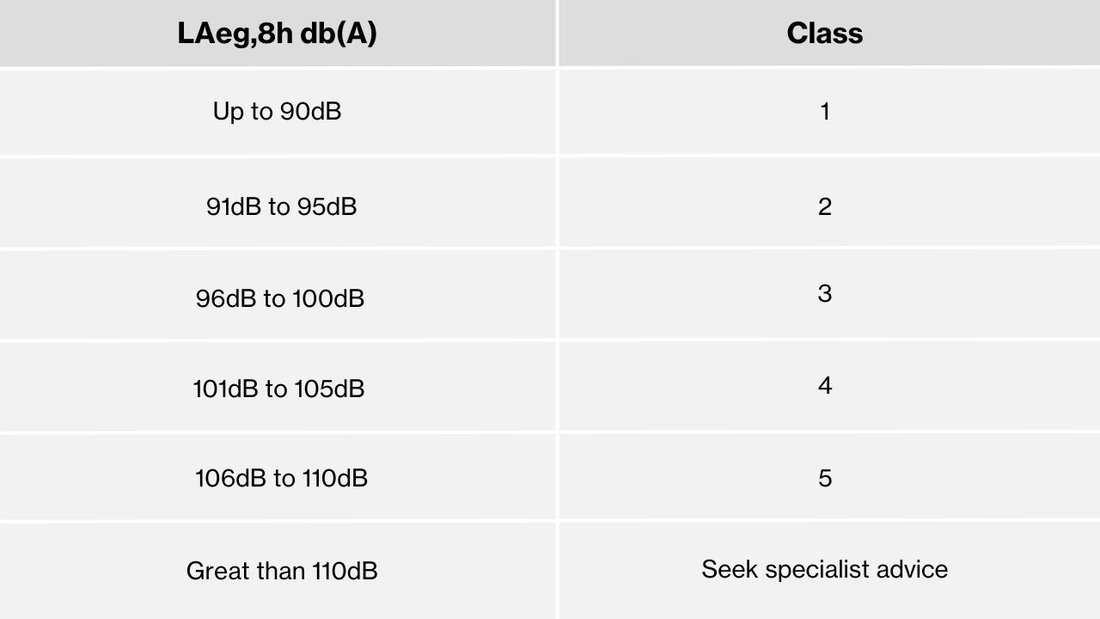
Task: Click the "100dB" text in the third row
Action: 328,299
